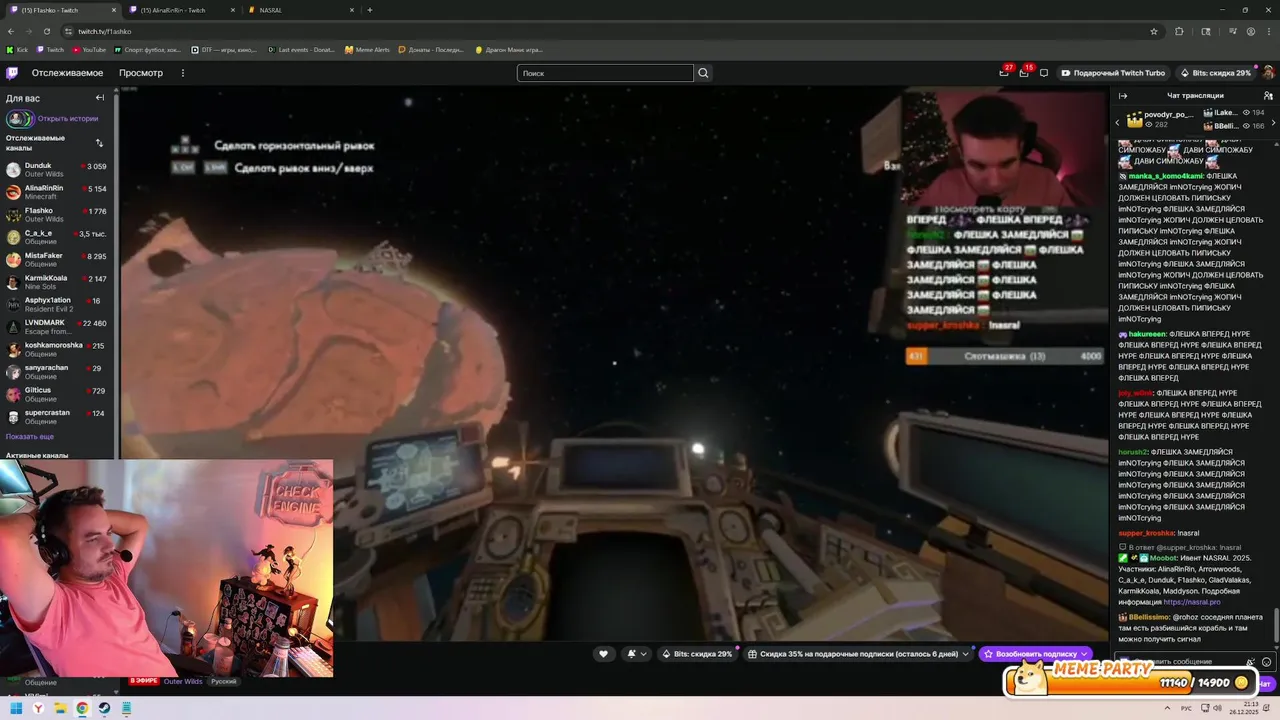Open AlinaRinRin channel in sidebar

coord(59,192)
